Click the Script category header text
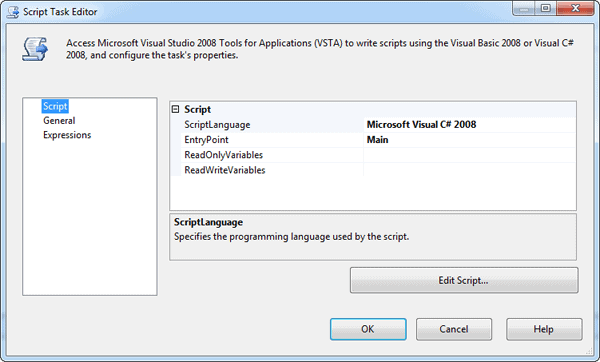600x362 pixels. point(197,109)
